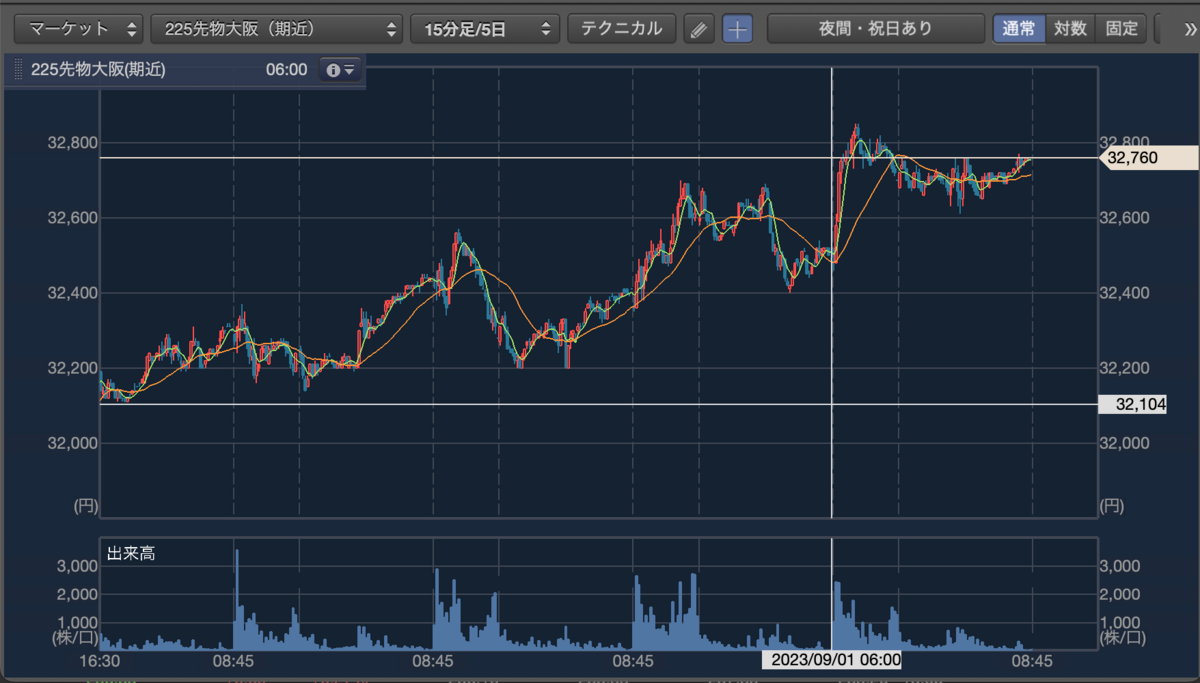Select the 対数 scale mode
Screen dimensions: 1200x683
1070,28
